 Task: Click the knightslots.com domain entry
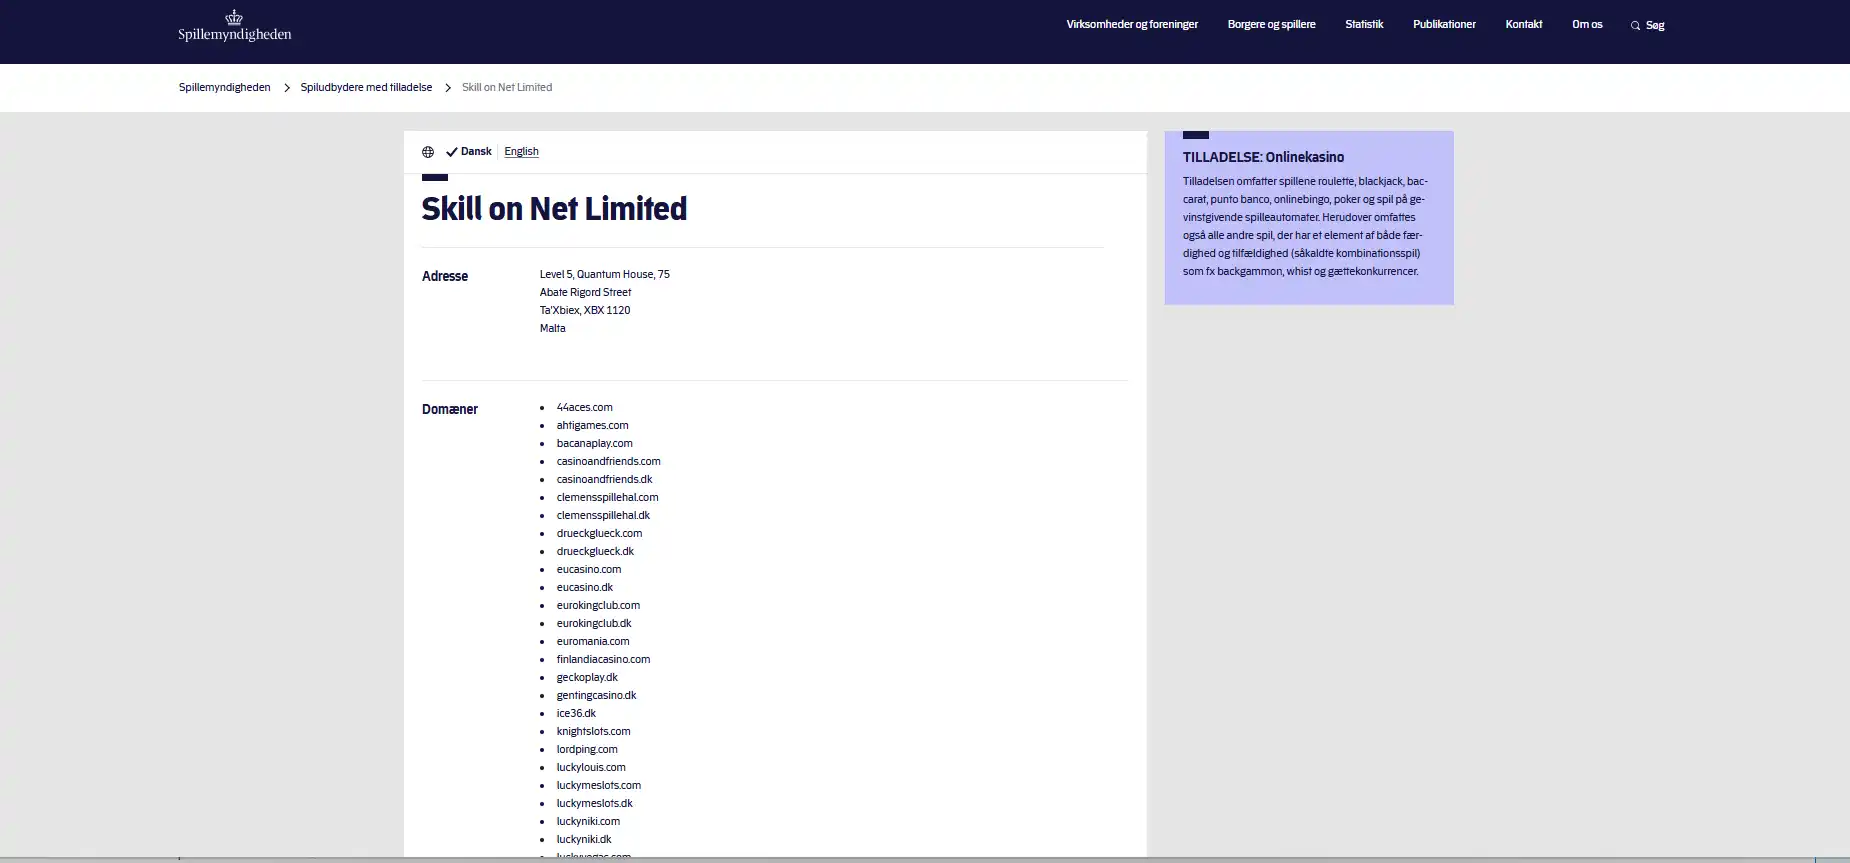coord(594,732)
